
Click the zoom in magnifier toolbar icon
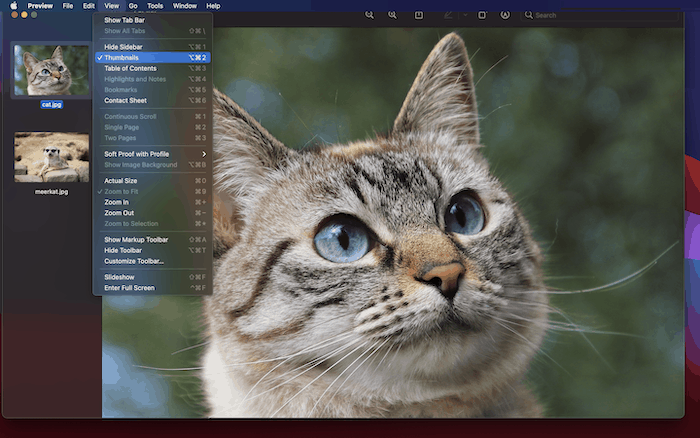point(392,15)
